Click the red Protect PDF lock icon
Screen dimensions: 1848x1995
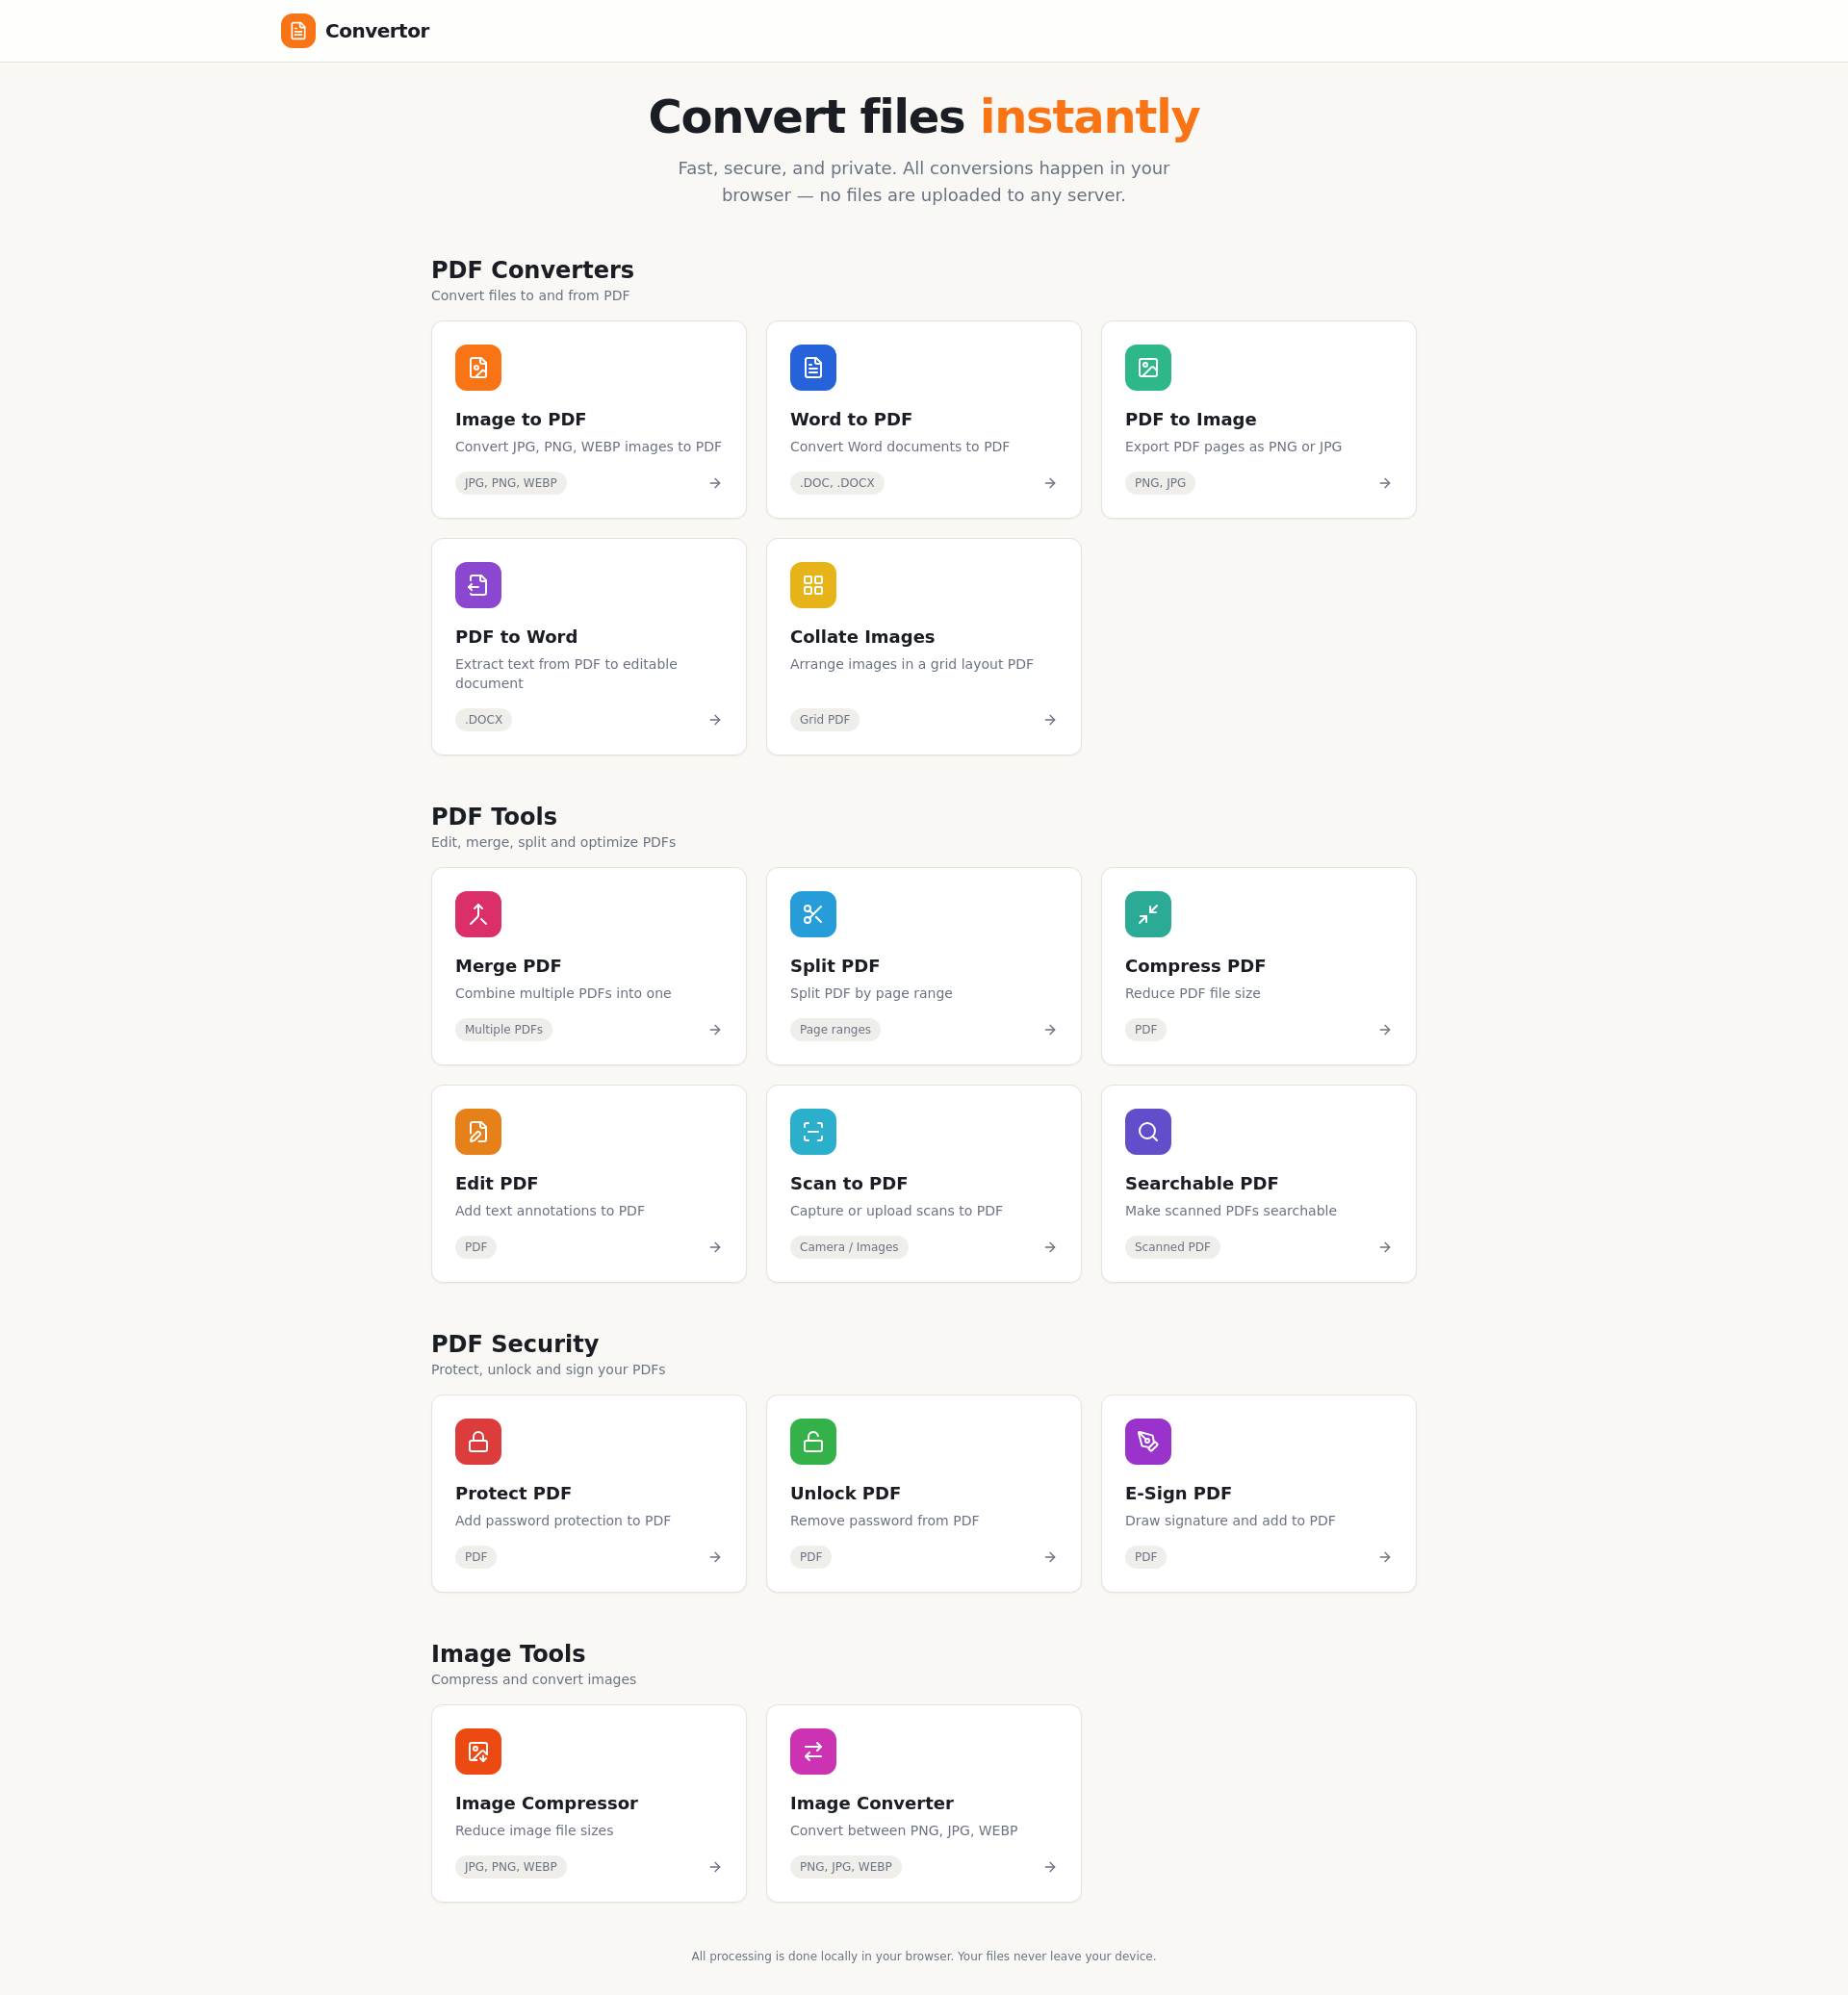[478, 1442]
